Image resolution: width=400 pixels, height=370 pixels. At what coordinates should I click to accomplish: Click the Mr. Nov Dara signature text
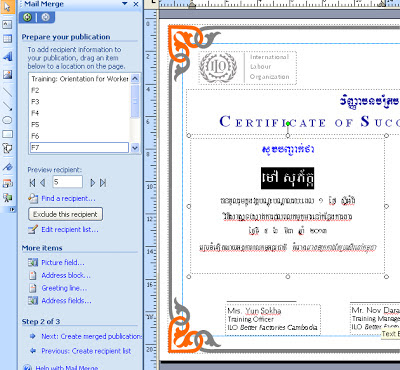tap(375, 310)
